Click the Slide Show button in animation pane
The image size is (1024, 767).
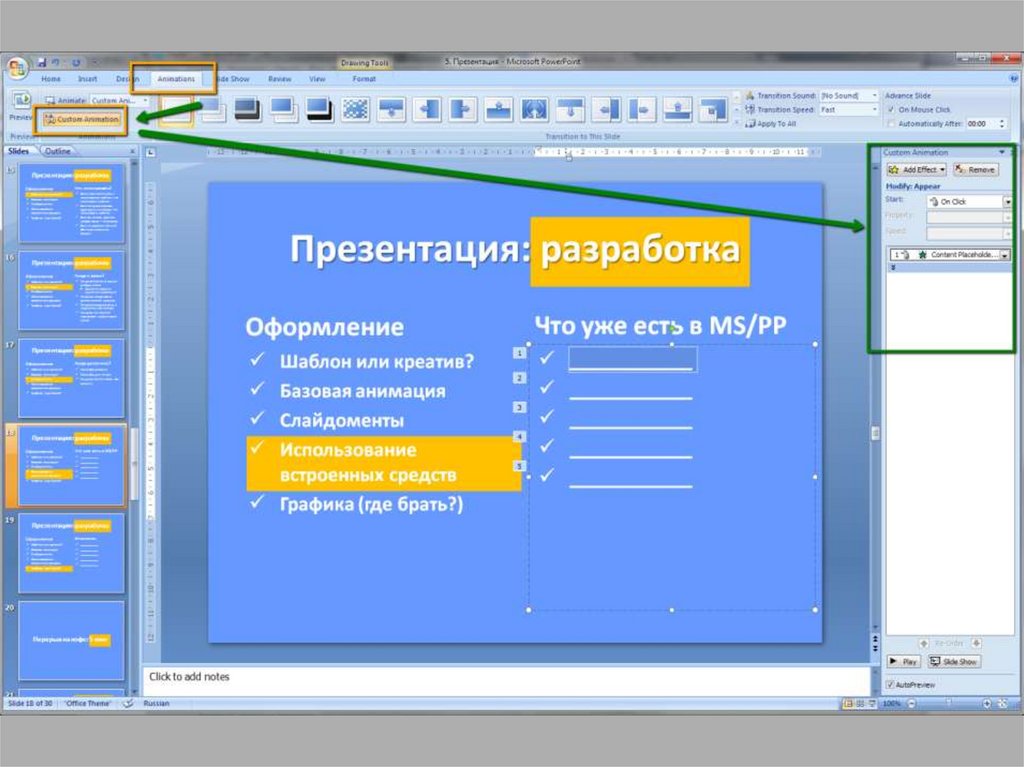pos(954,662)
